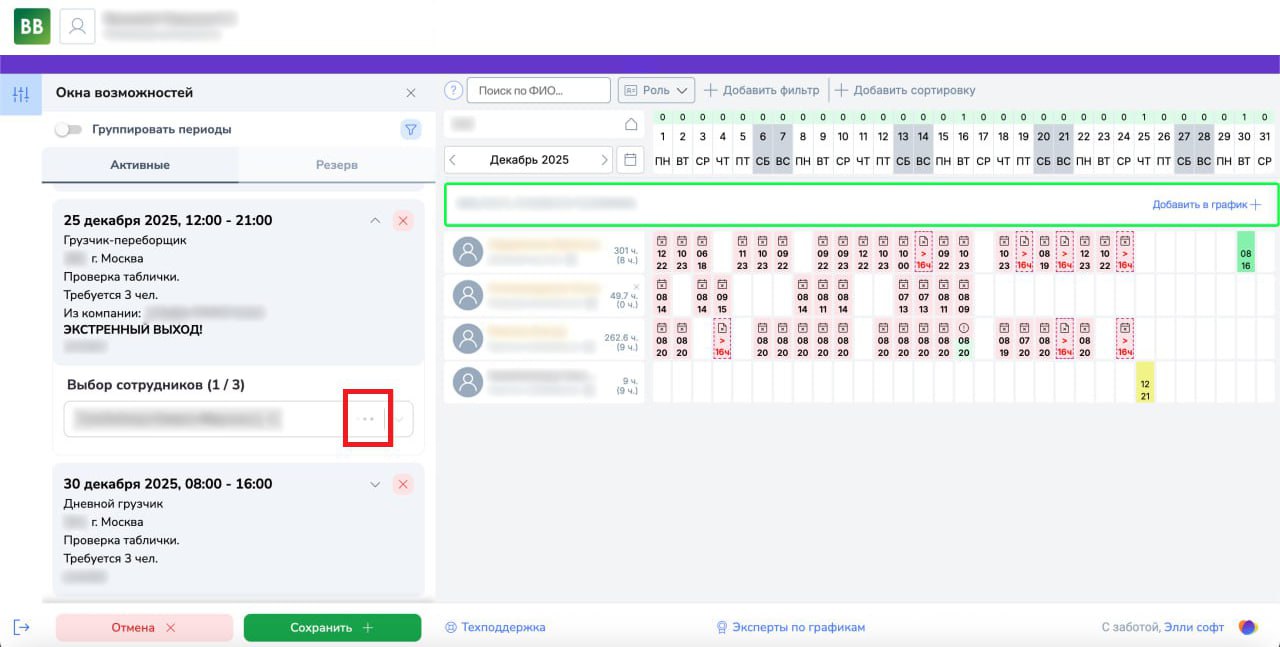Select the Активные tab
The height and width of the screenshot is (647, 1280).
[140, 165]
